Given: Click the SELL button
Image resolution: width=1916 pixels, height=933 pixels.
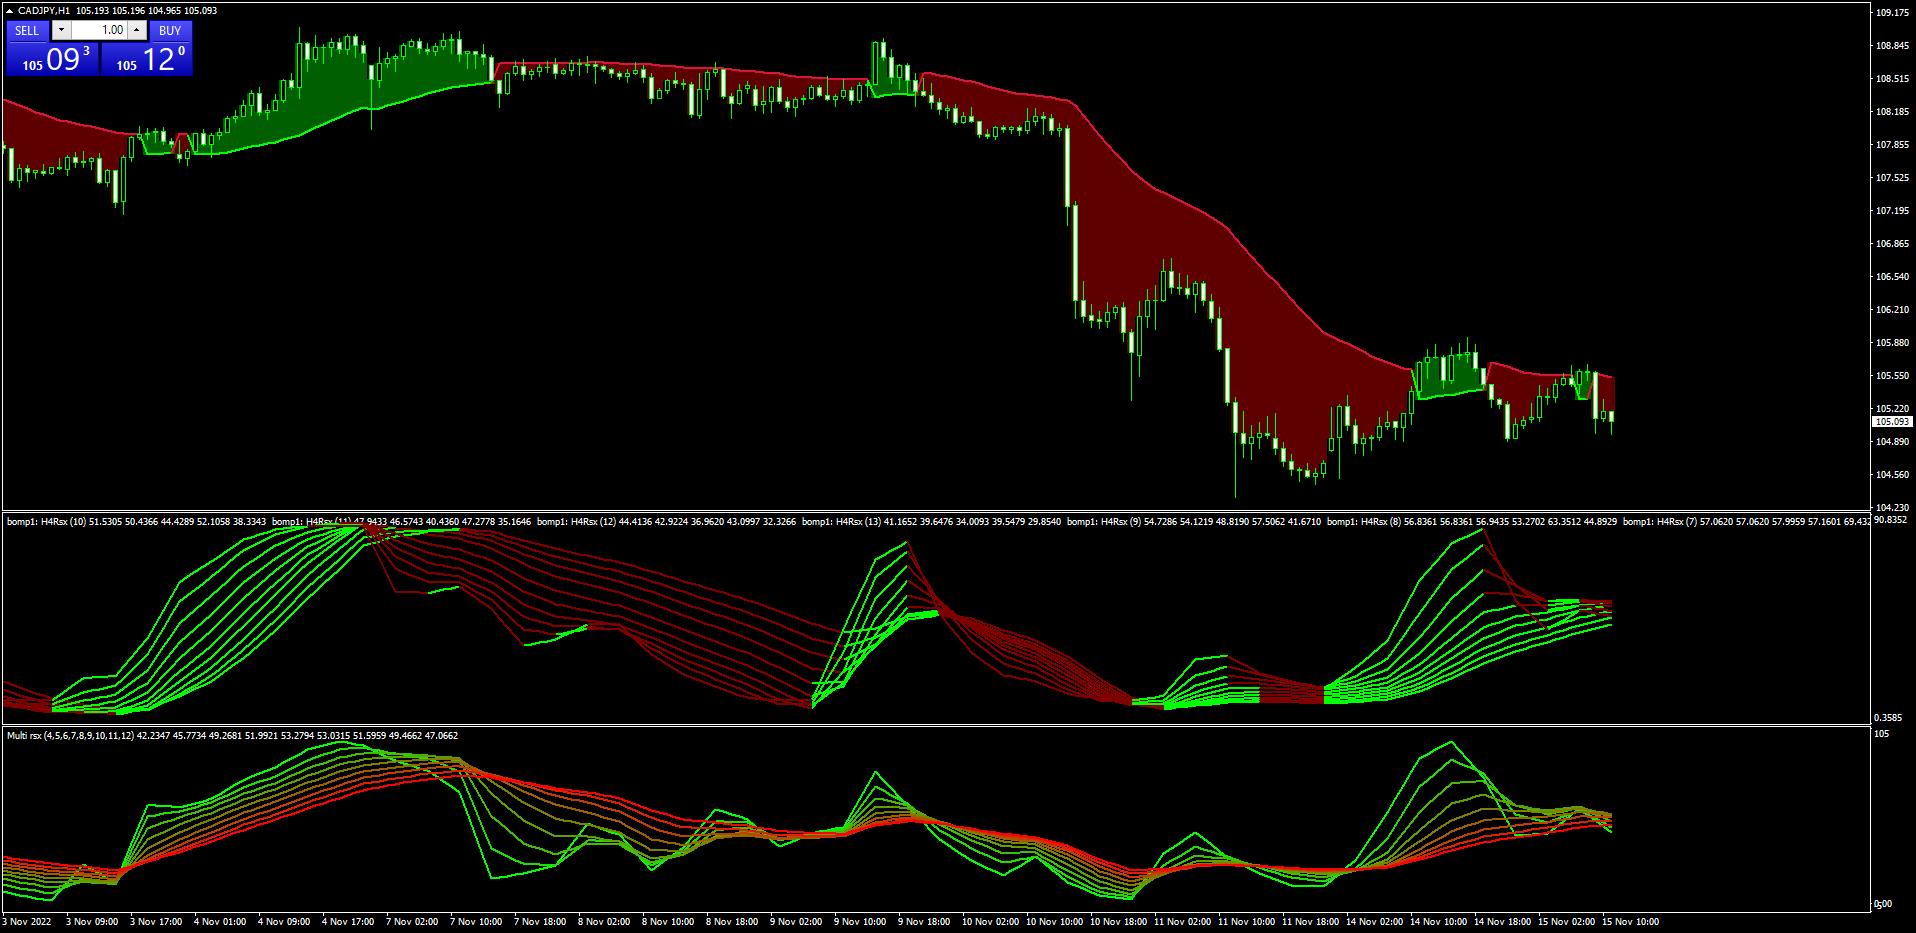Looking at the screenshot, I should [27, 31].
